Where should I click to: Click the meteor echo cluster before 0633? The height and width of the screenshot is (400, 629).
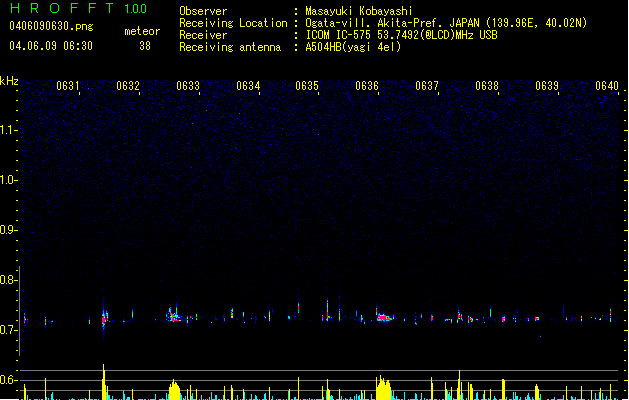click(x=173, y=315)
